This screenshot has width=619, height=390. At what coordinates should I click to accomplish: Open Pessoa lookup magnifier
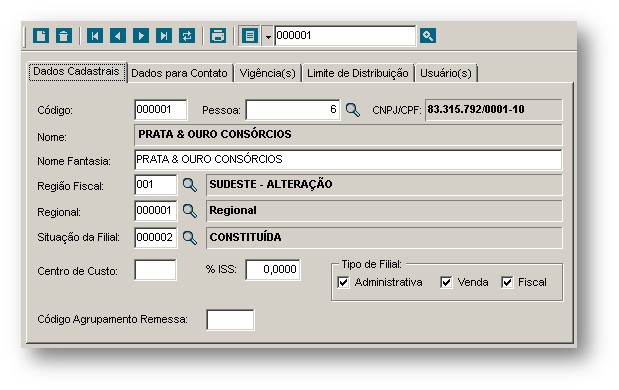(353, 110)
